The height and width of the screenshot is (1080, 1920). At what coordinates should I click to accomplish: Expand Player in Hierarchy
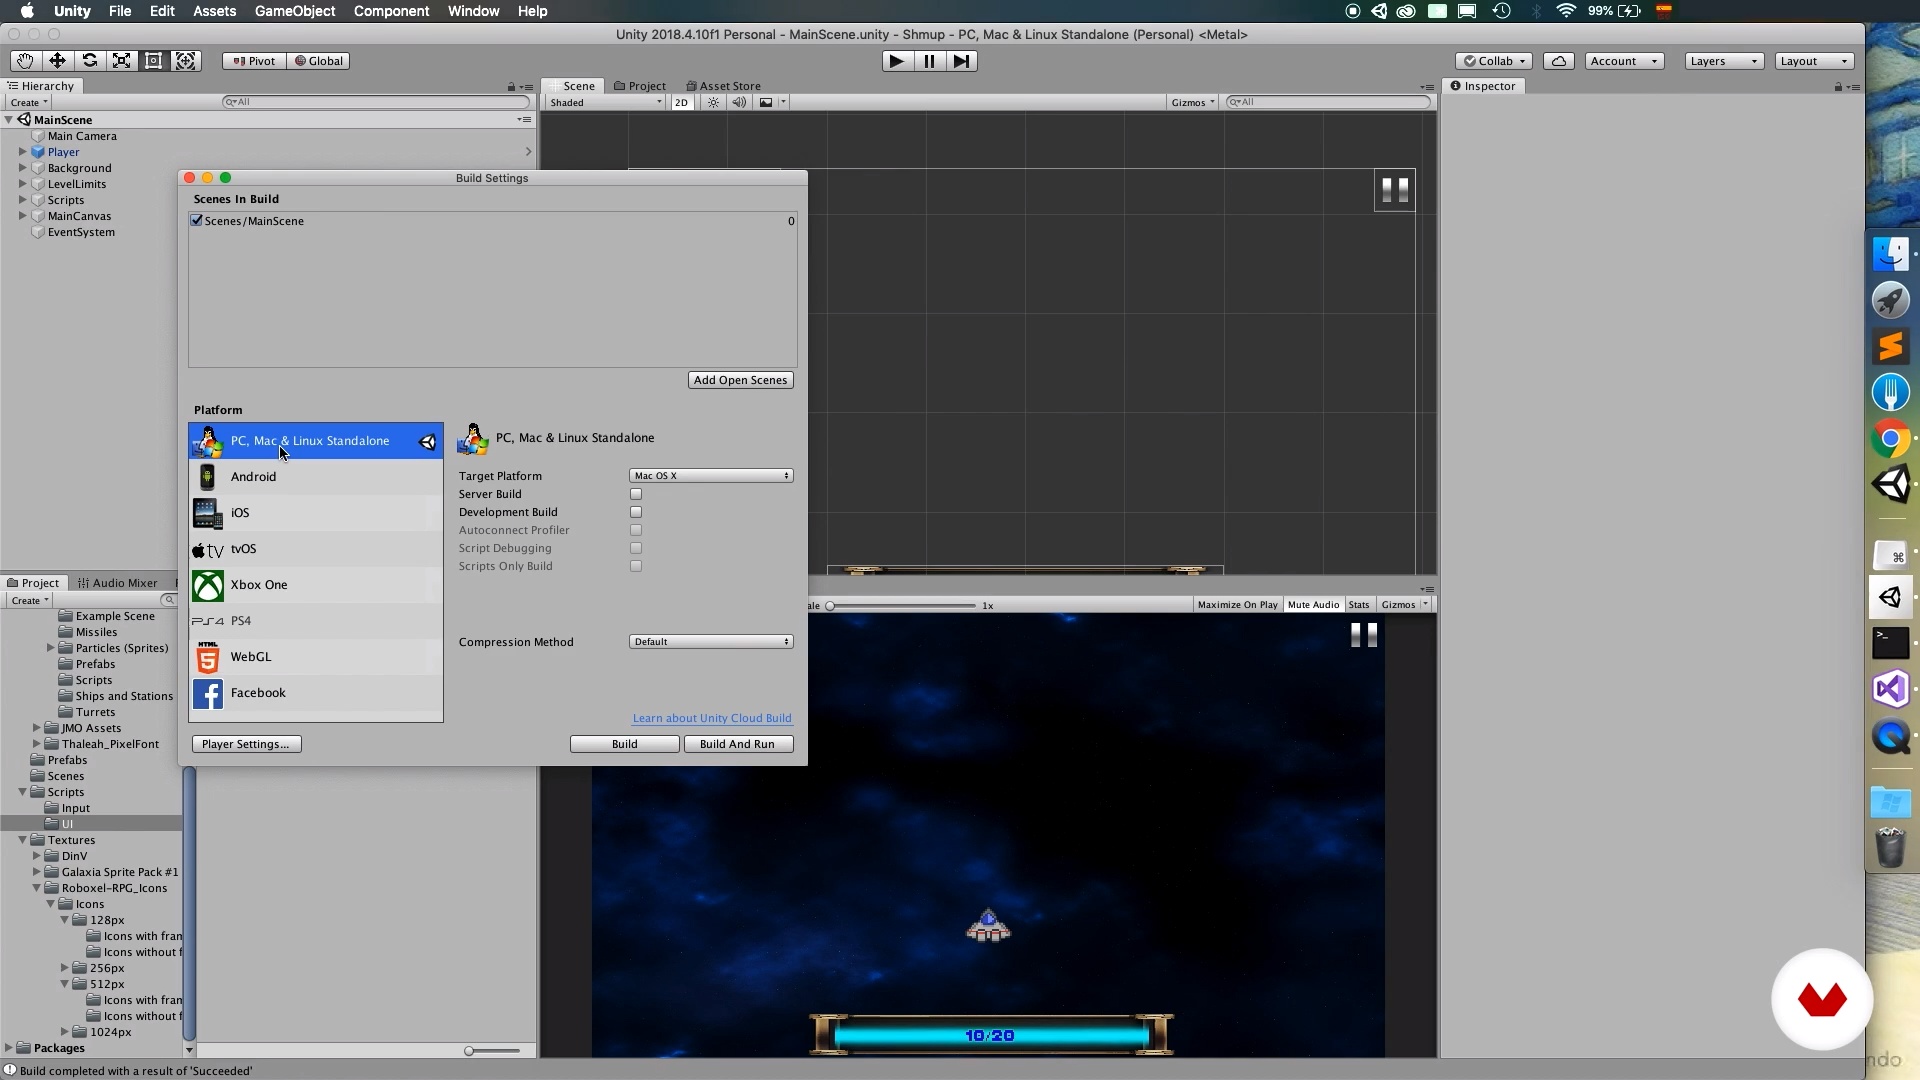pyautogui.click(x=22, y=152)
